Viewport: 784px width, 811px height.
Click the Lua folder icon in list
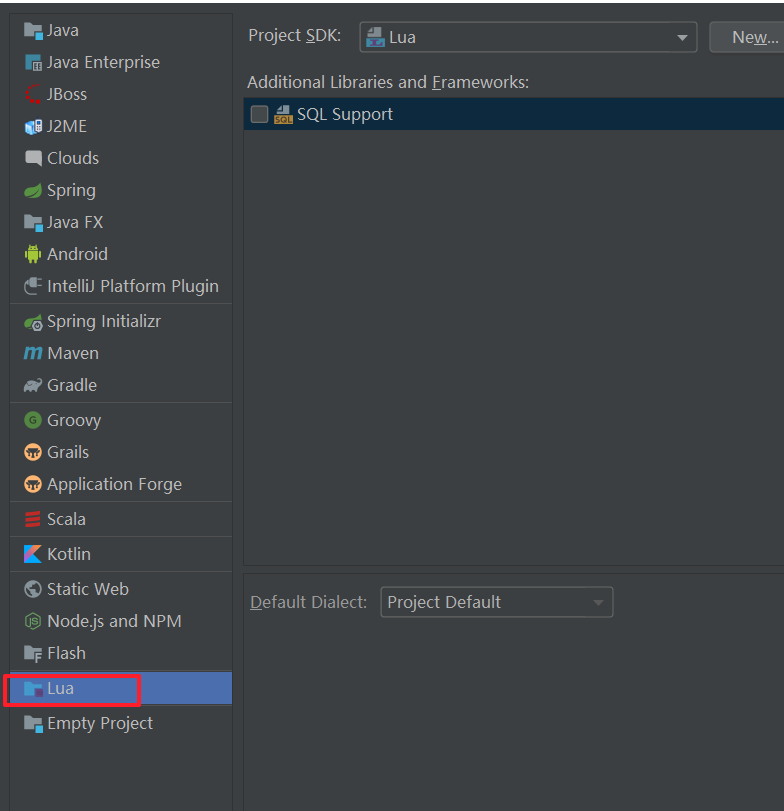tap(33, 689)
